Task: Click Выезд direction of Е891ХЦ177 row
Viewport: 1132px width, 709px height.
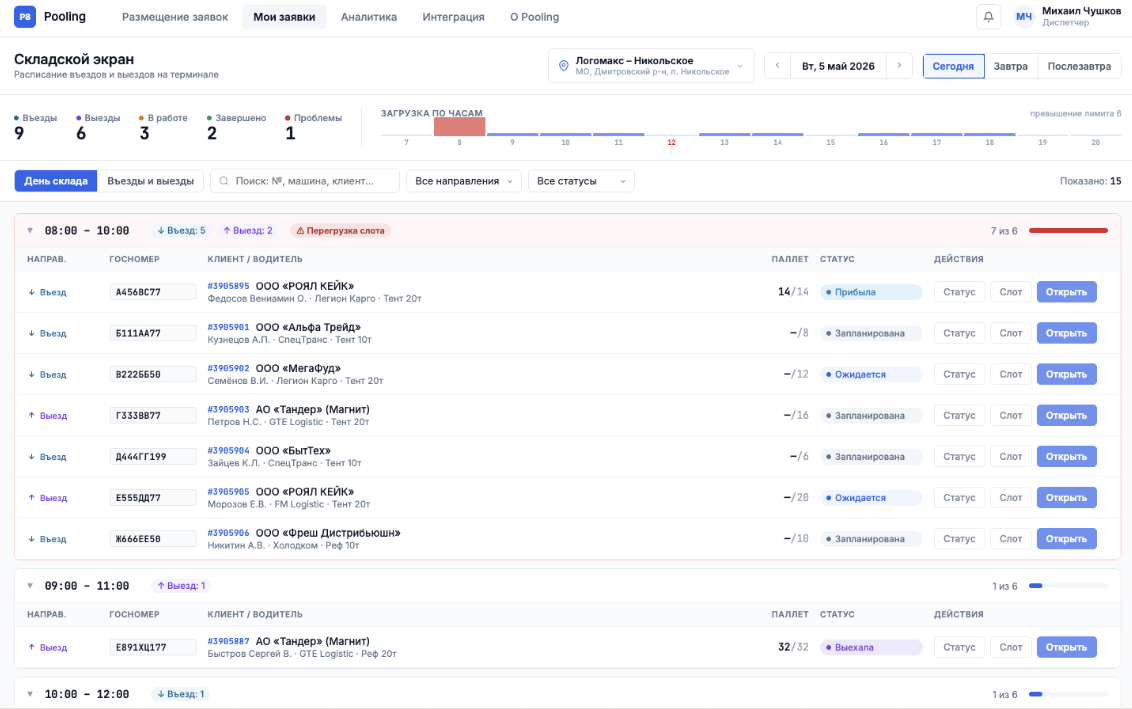Action: (47, 648)
